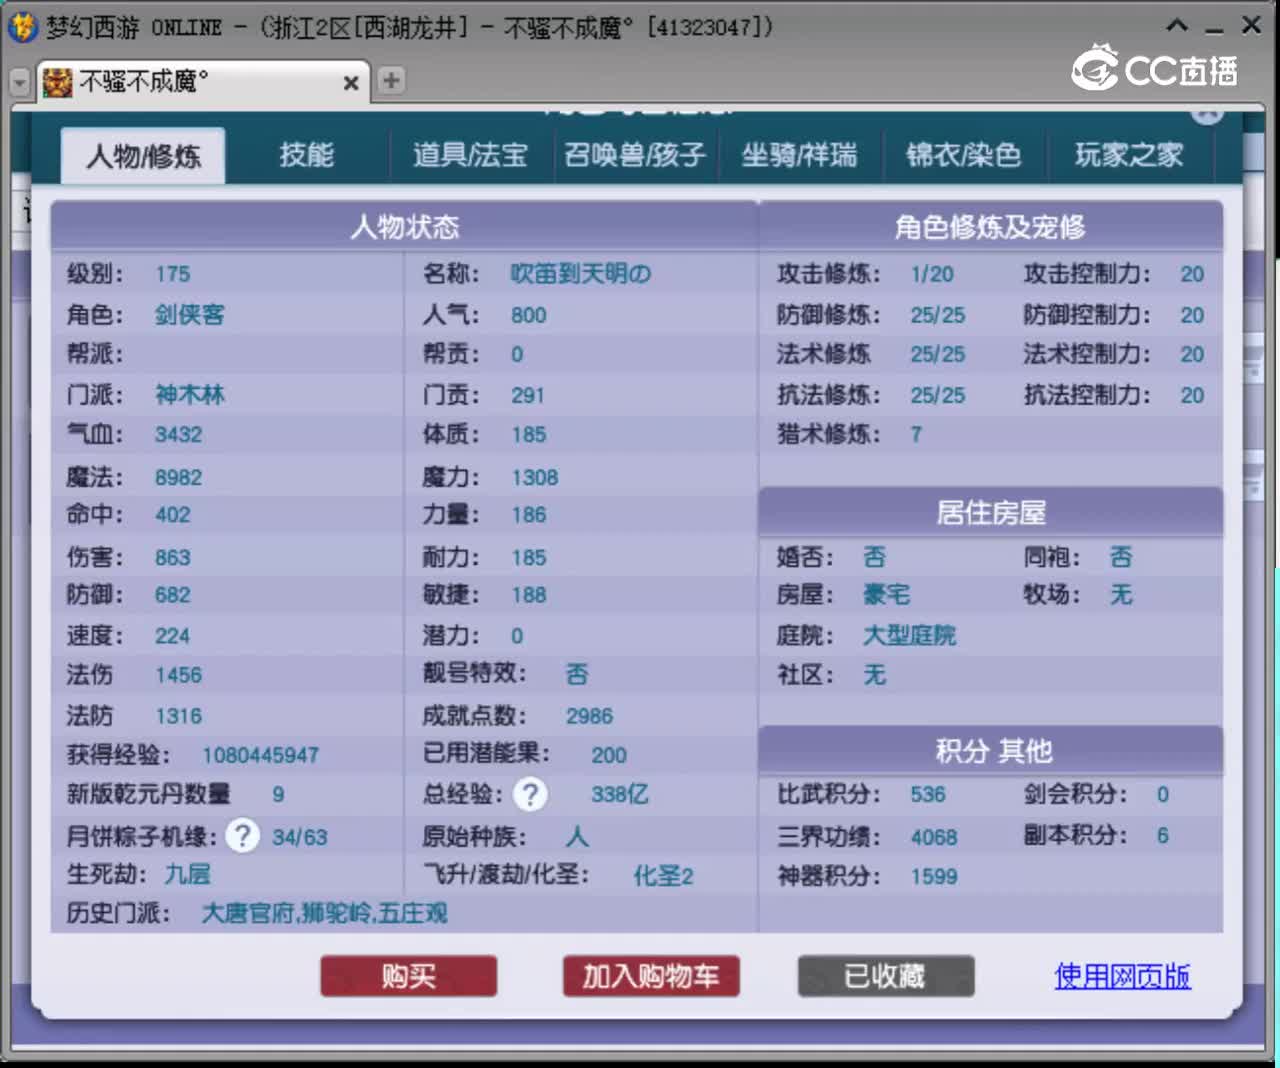Switch to the 坐骑/祥瑞 tab
The image size is (1280, 1068).
pyautogui.click(x=799, y=155)
